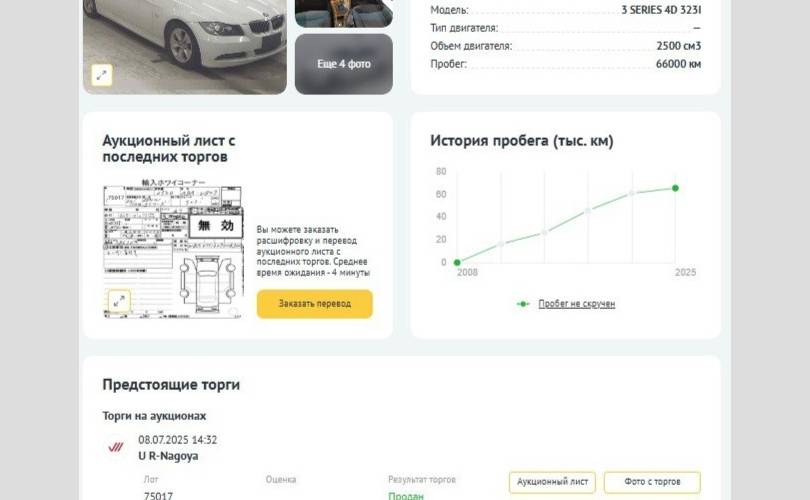Viewport: 810px width, 500px height.
Task: Open the auction sheet scan
Action: (x=173, y=248)
